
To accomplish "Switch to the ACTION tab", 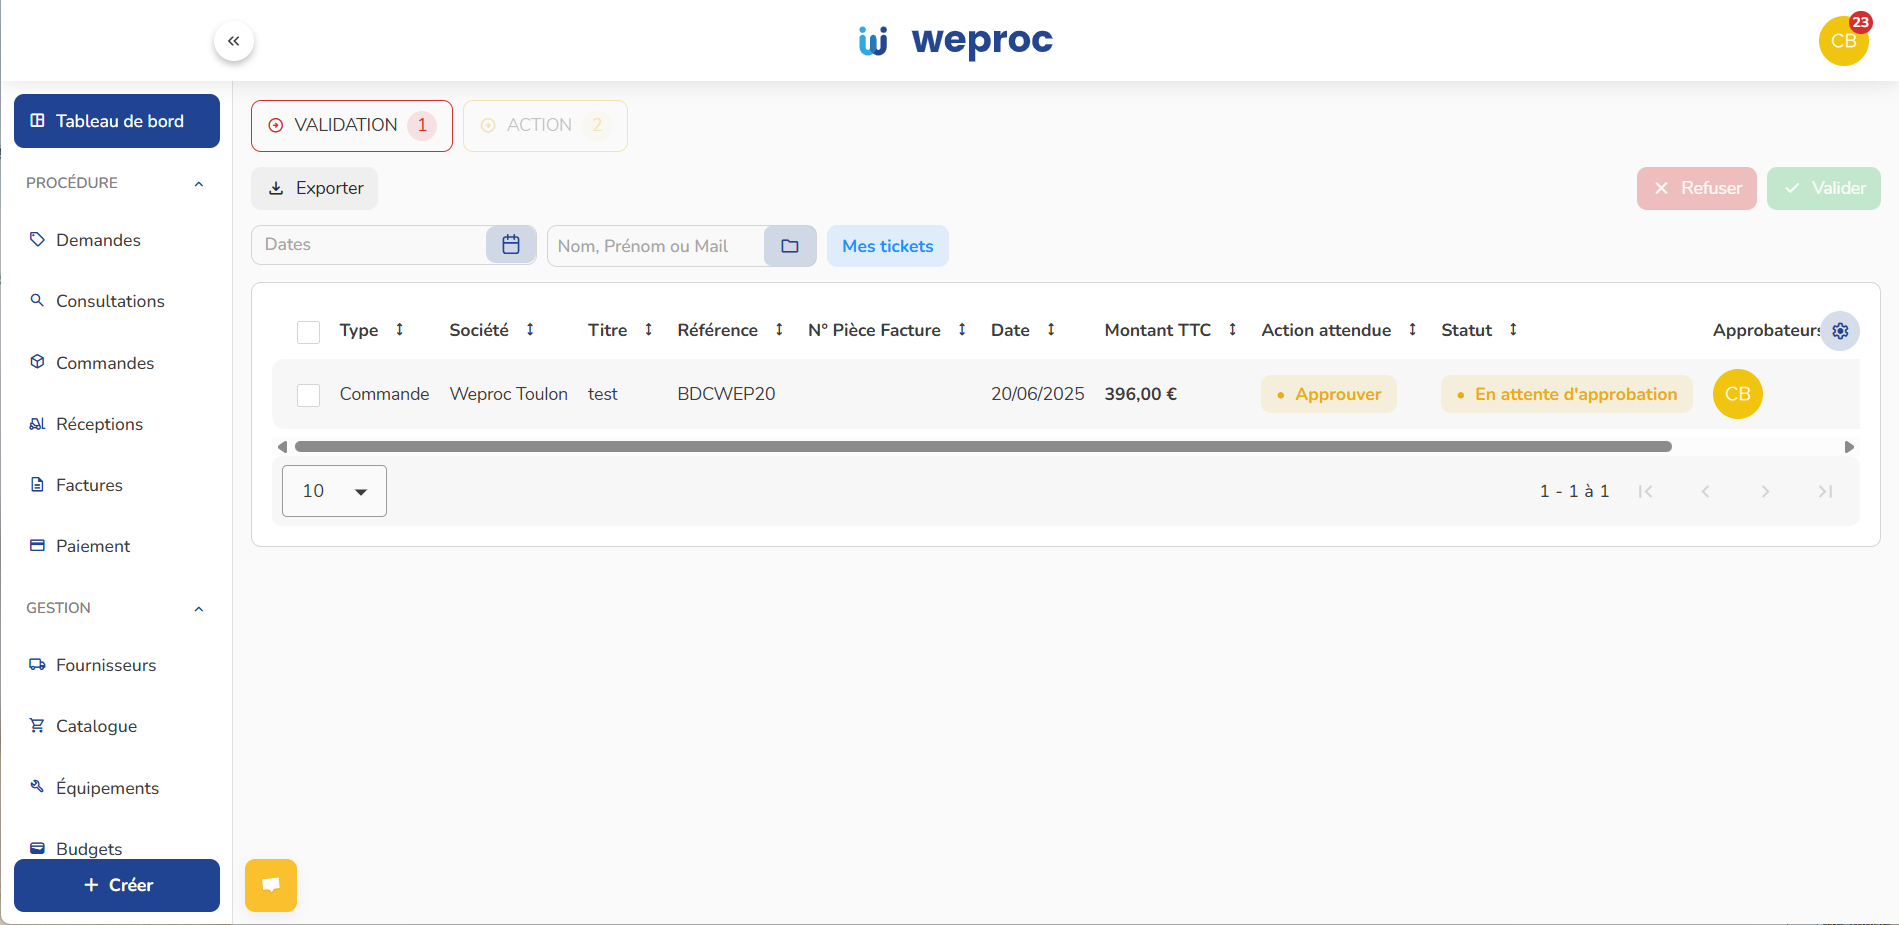I will pos(544,125).
